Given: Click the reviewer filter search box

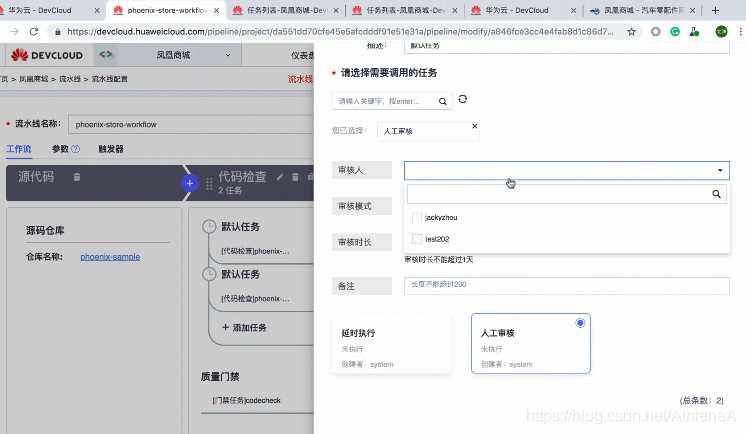Looking at the screenshot, I should 567,194.
